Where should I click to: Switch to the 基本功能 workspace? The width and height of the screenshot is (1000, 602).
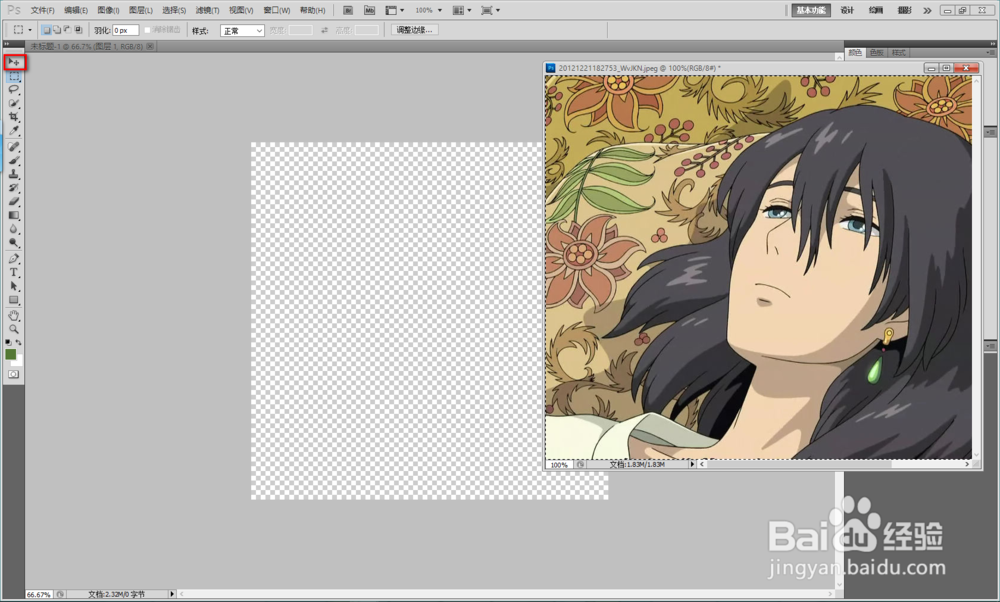coord(811,10)
